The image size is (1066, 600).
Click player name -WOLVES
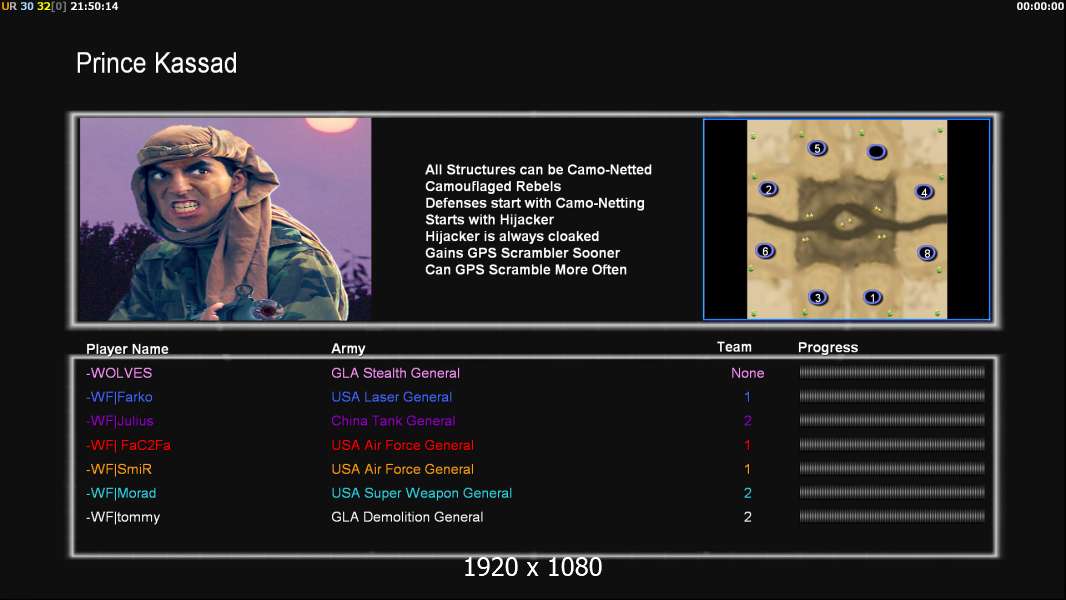click(x=119, y=373)
